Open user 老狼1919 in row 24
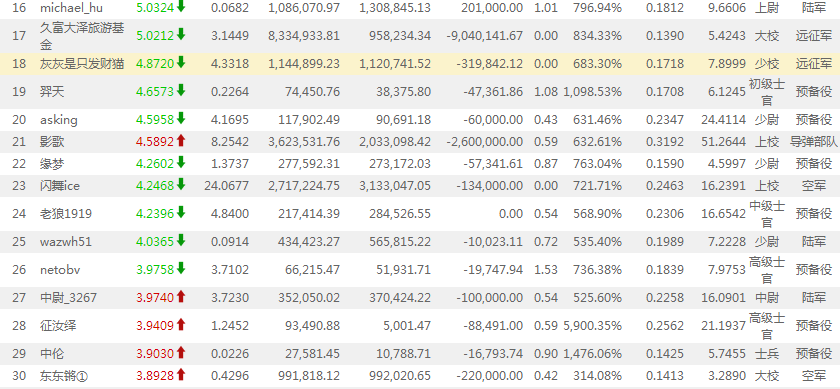The width and height of the screenshot is (840, 389). click(66, 214)
